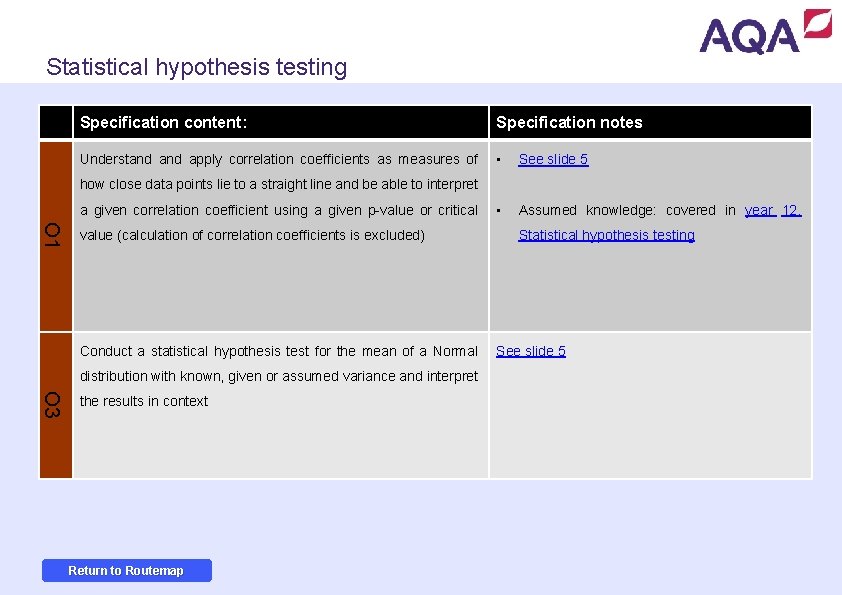Open the underlined 'Statistical hypothesis testing' link
The image size is (842, 595).
(x=606, y=235)
